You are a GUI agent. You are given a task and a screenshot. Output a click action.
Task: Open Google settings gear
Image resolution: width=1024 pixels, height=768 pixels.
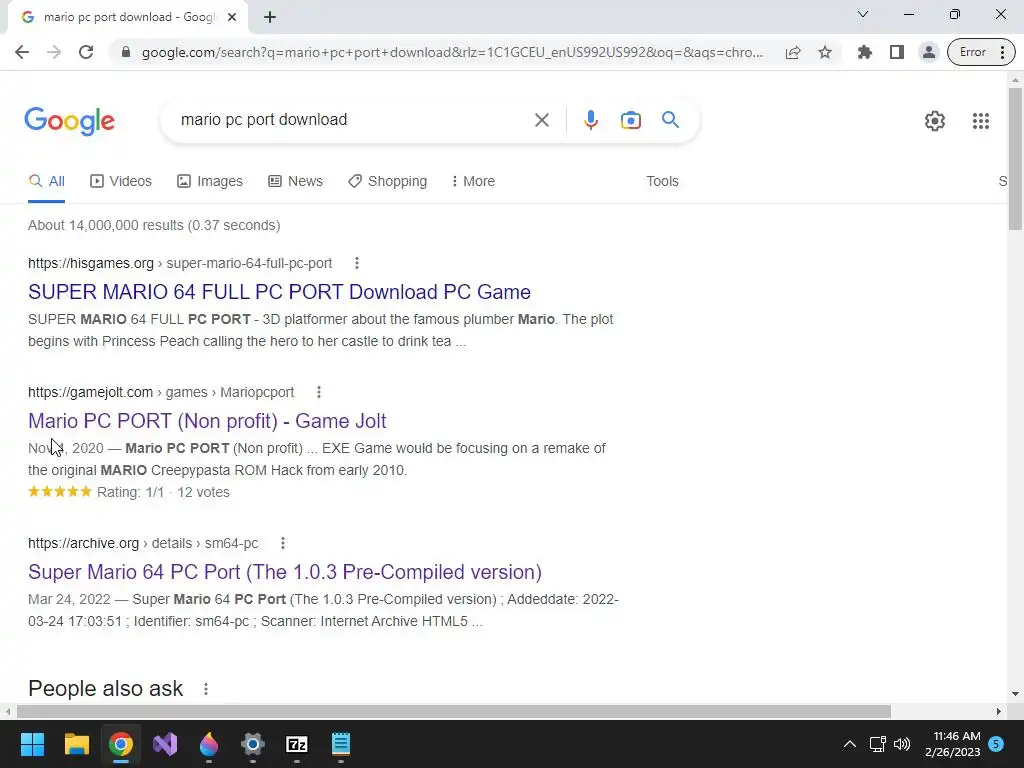(935, 121)
